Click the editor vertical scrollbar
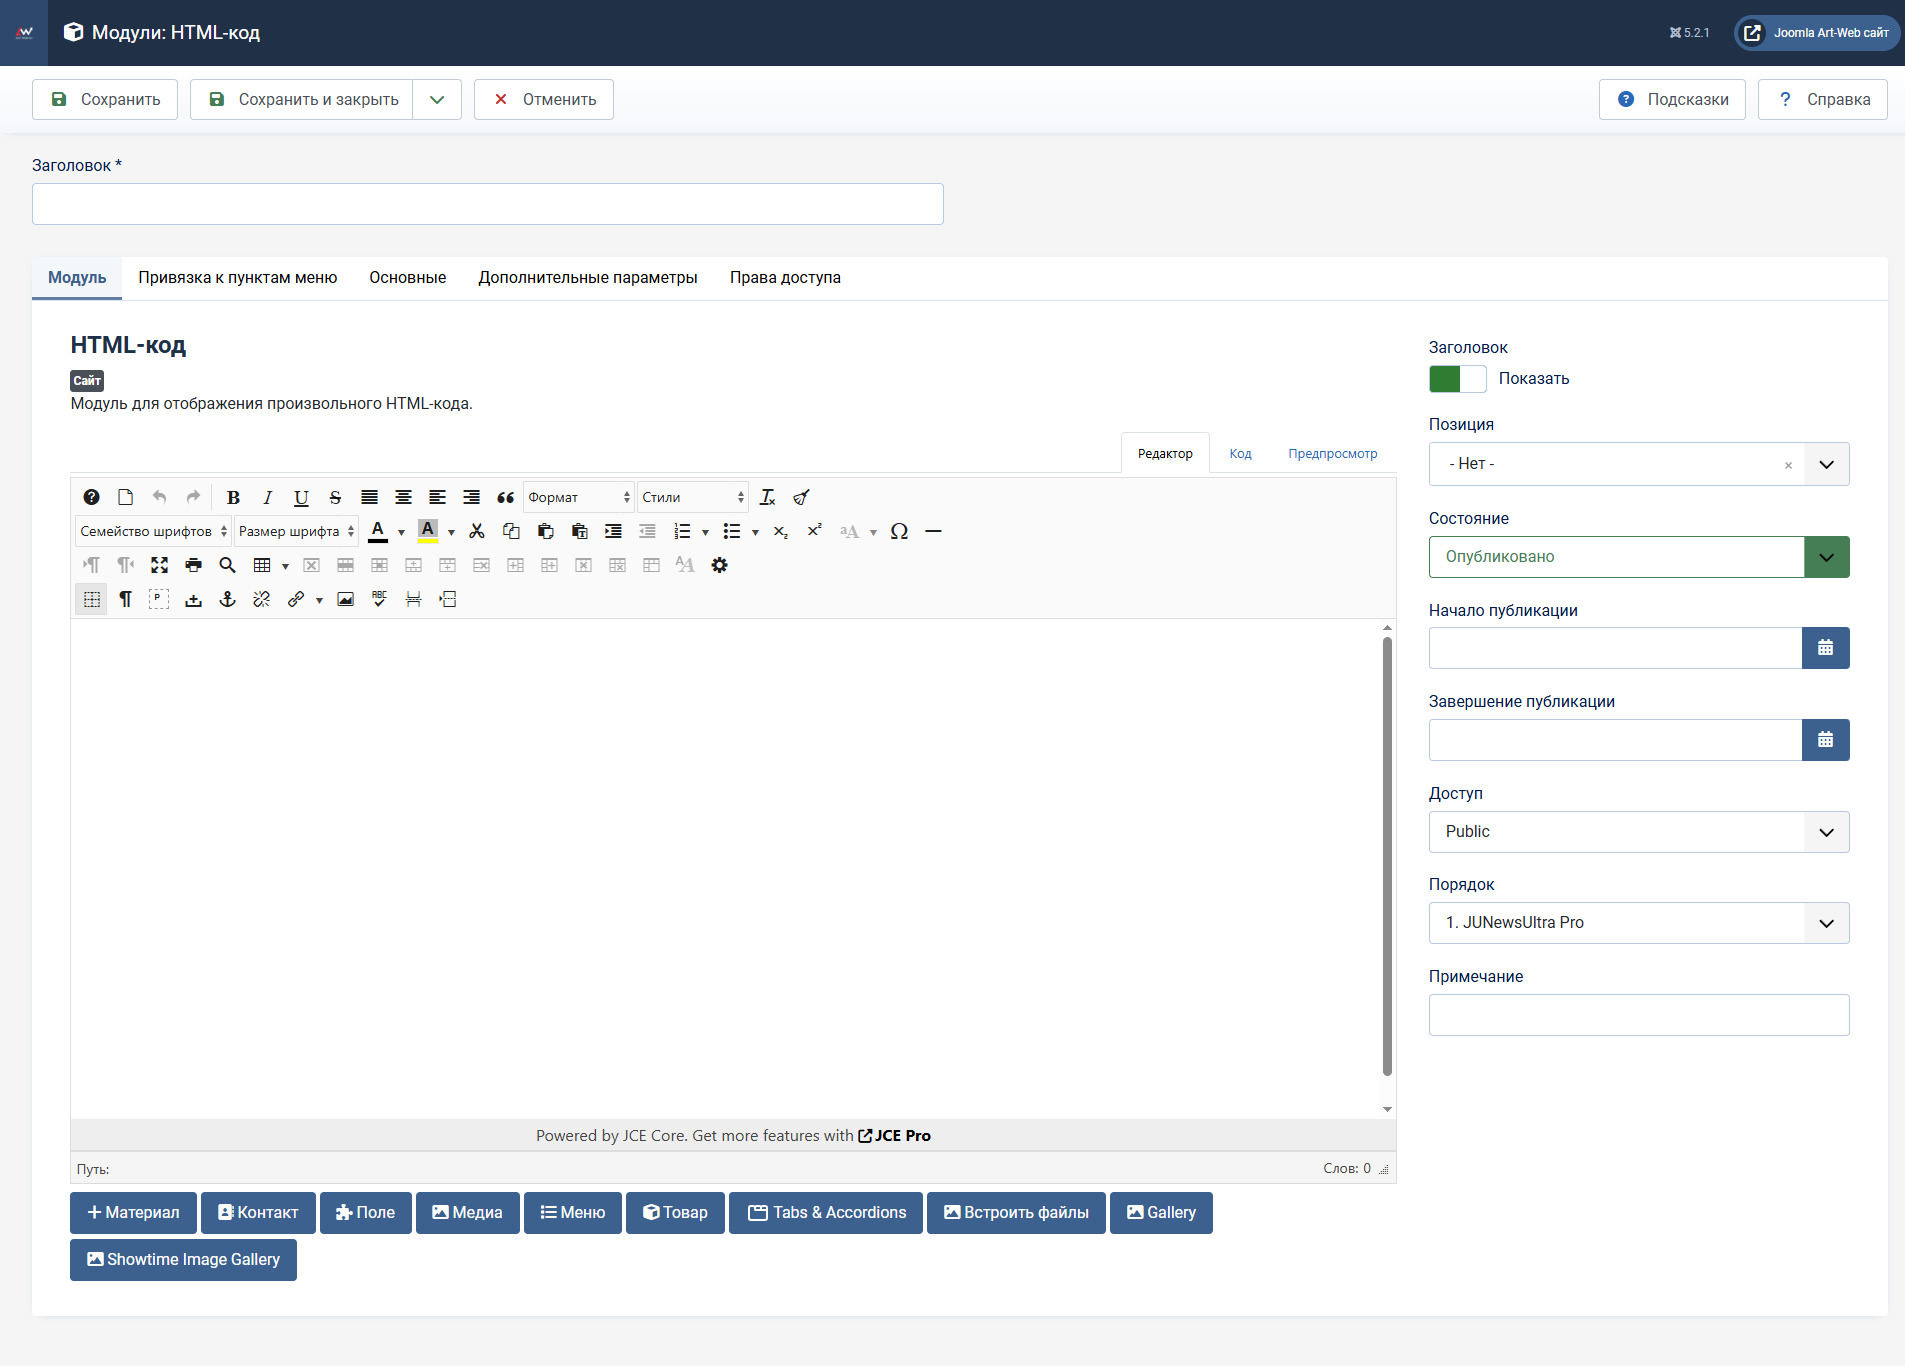The image size is (1905, 1366). (x=1387, y=856)
